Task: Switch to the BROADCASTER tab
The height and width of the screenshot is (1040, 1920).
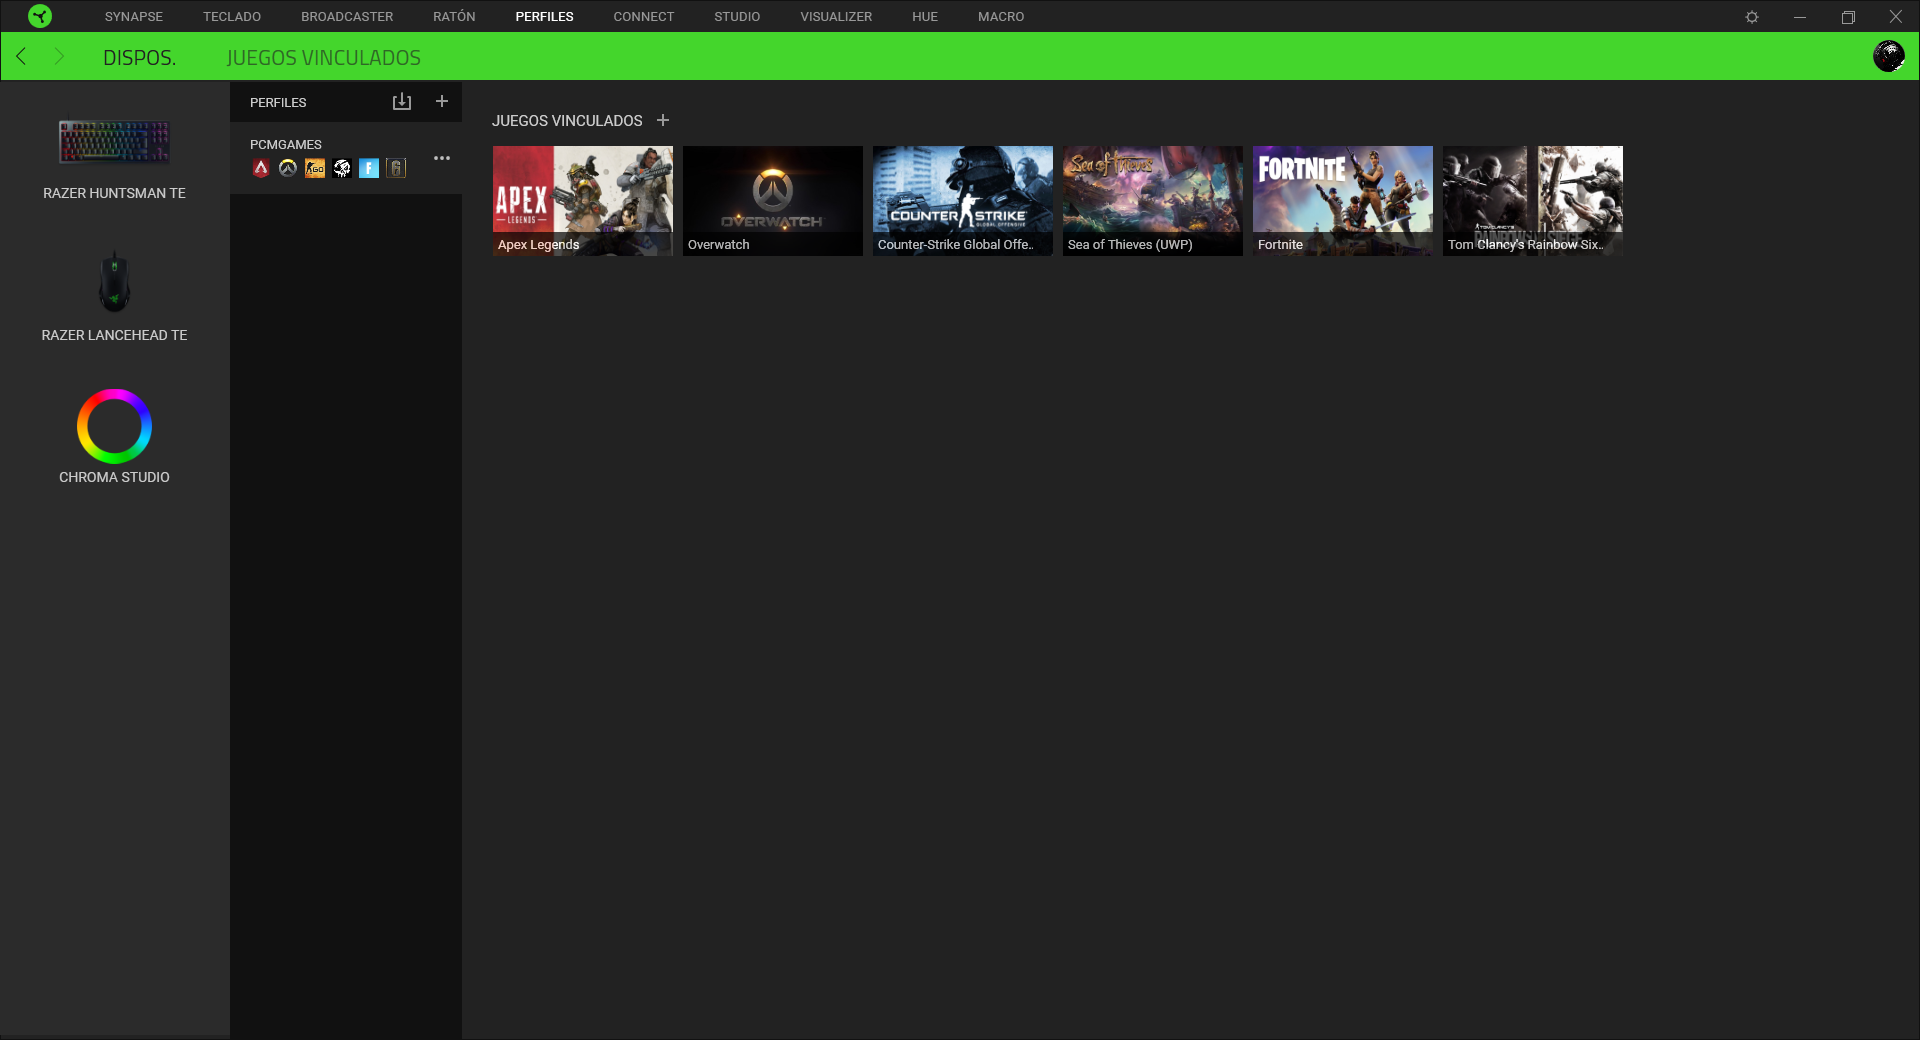Action: point(347,17)
